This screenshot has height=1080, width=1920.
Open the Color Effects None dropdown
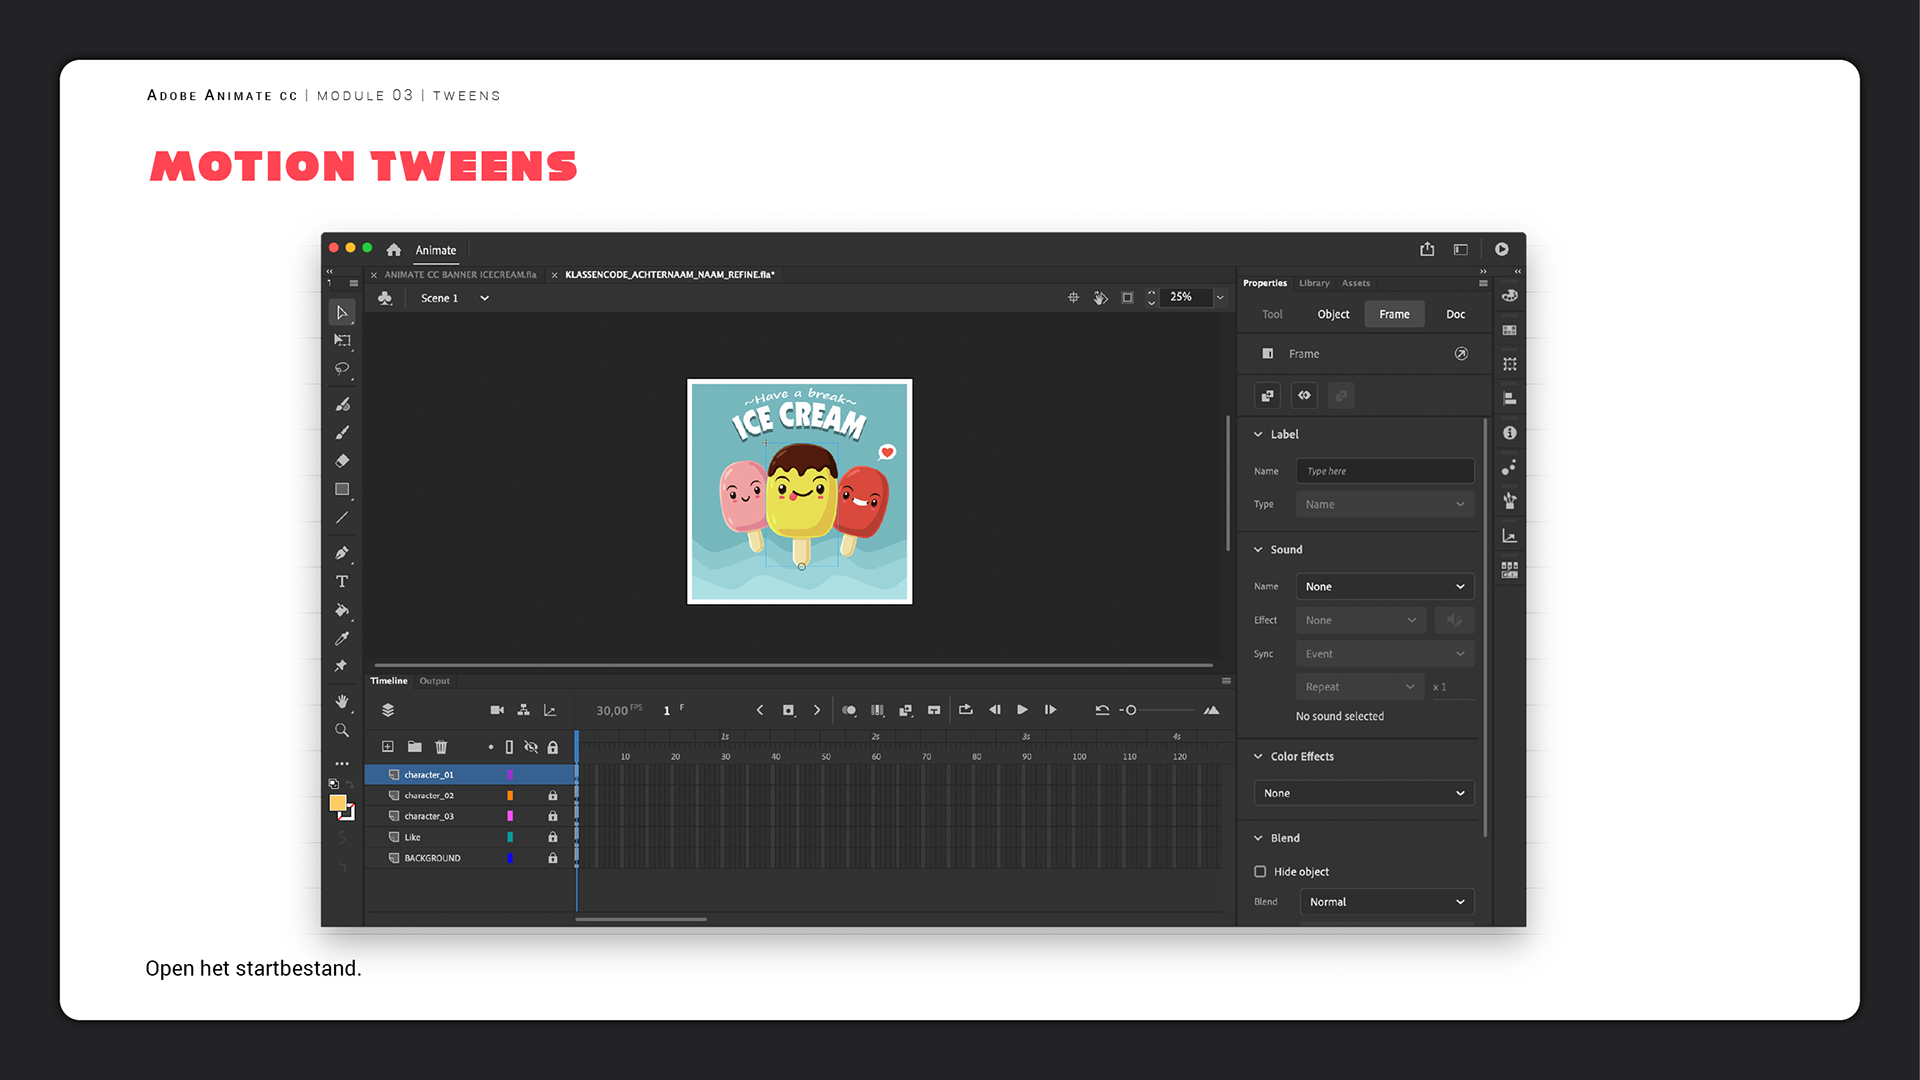pos(1363,793)
